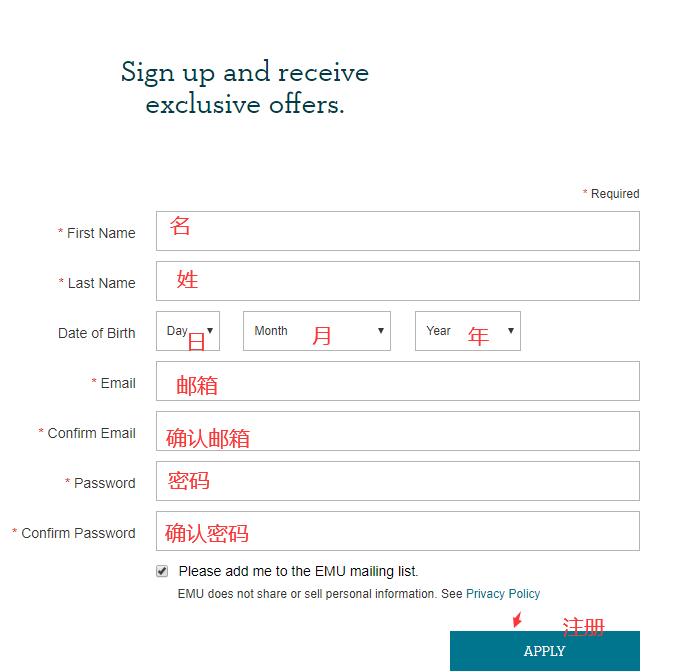Click the First Name input field
Image resolution: width=681 pixels, height=672 pixels.
pyautogui.click(x=397, y=231)
